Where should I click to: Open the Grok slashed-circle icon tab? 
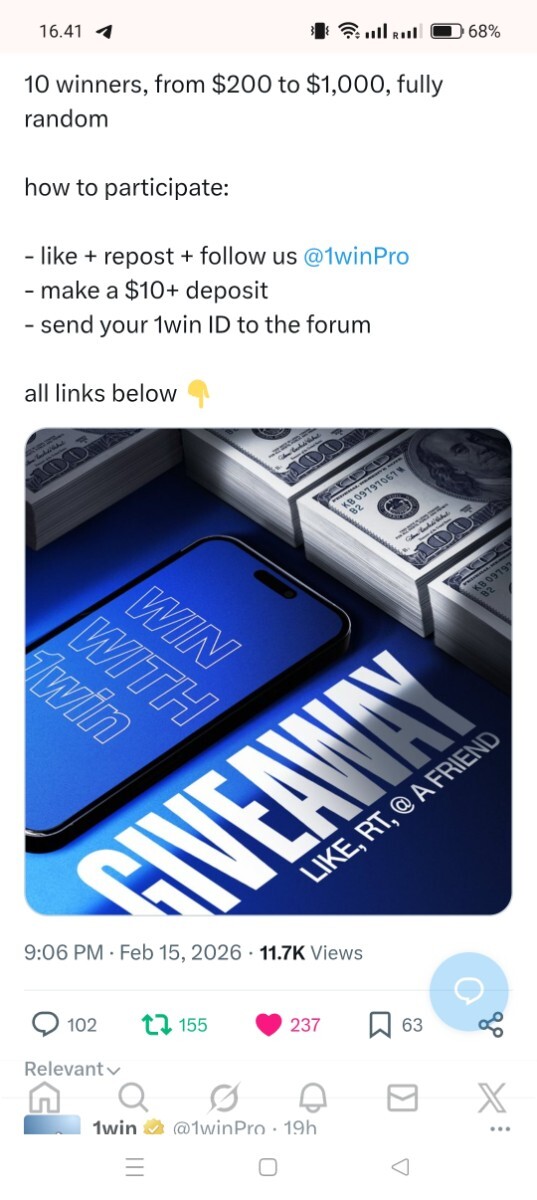224,1098
